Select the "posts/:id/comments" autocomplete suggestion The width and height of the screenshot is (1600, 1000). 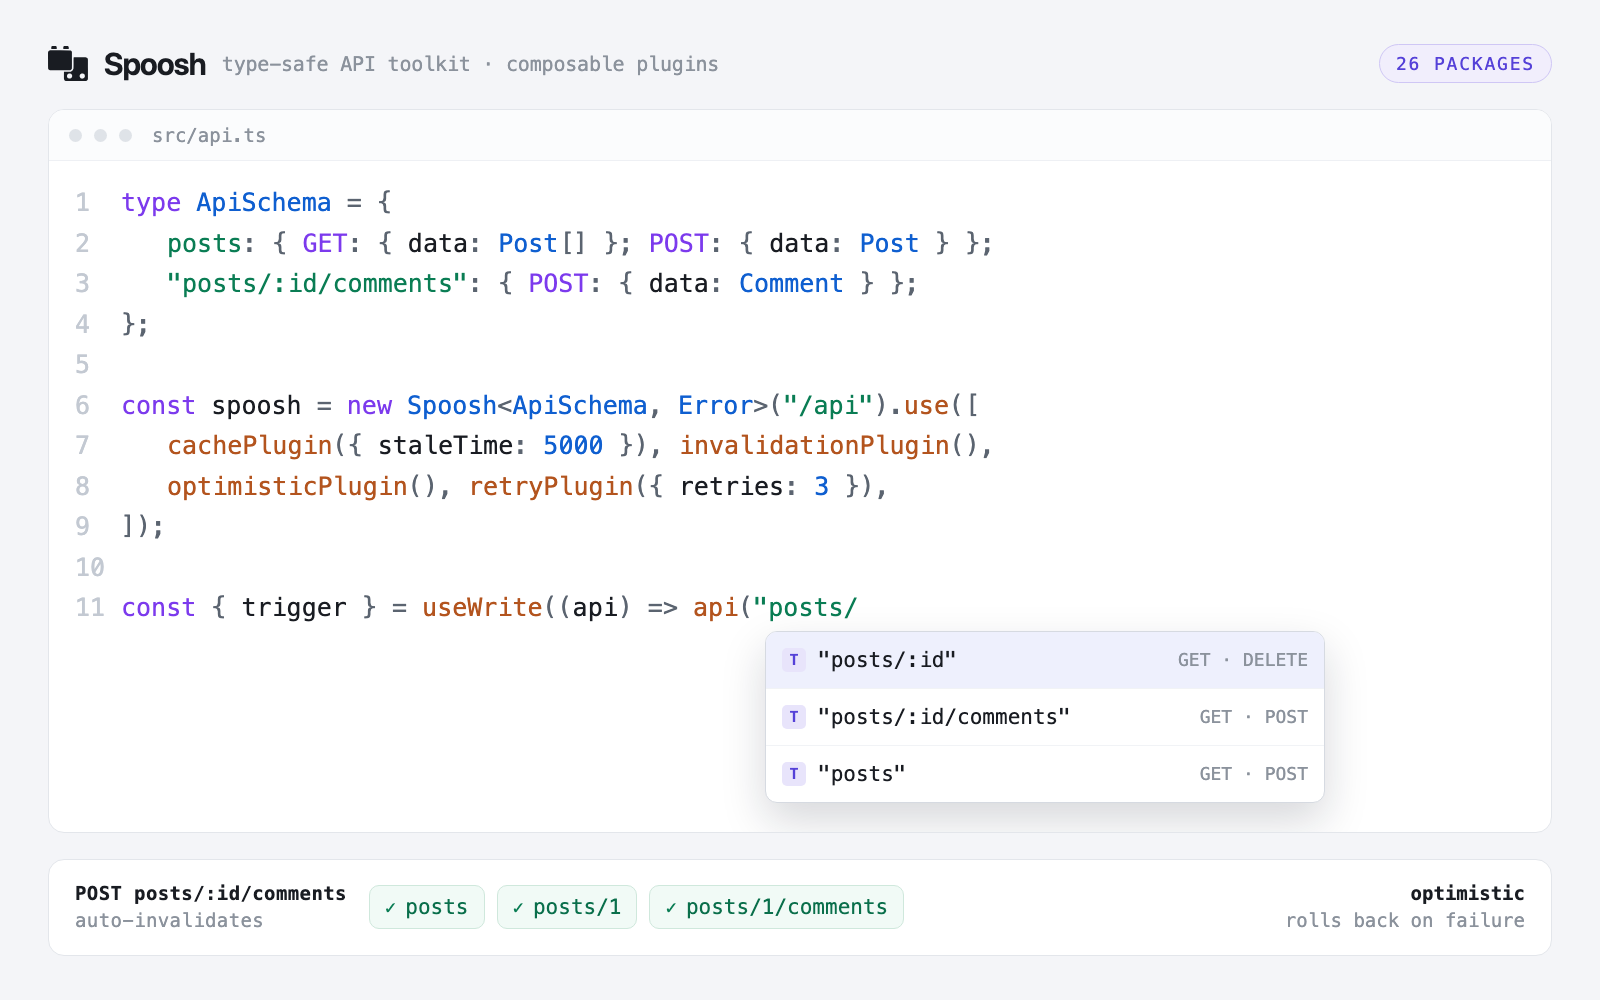(x=1045, y=717)
